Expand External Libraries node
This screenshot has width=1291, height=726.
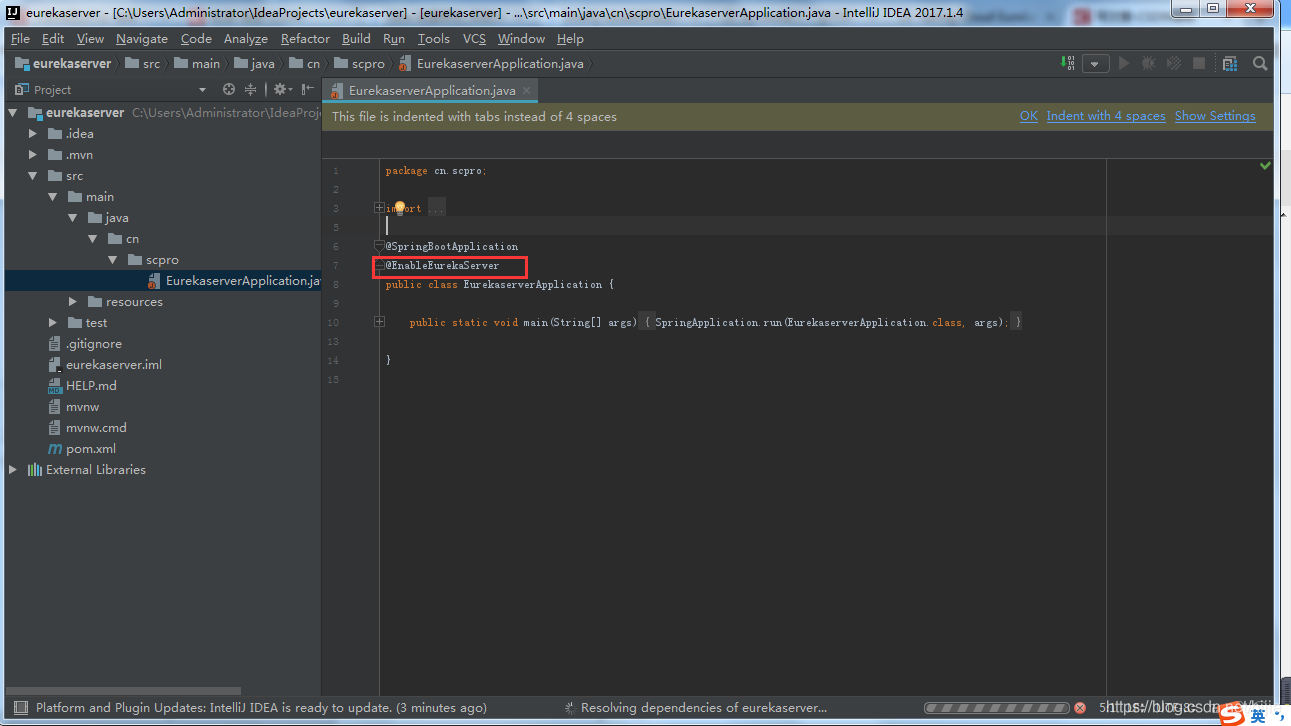13,470
